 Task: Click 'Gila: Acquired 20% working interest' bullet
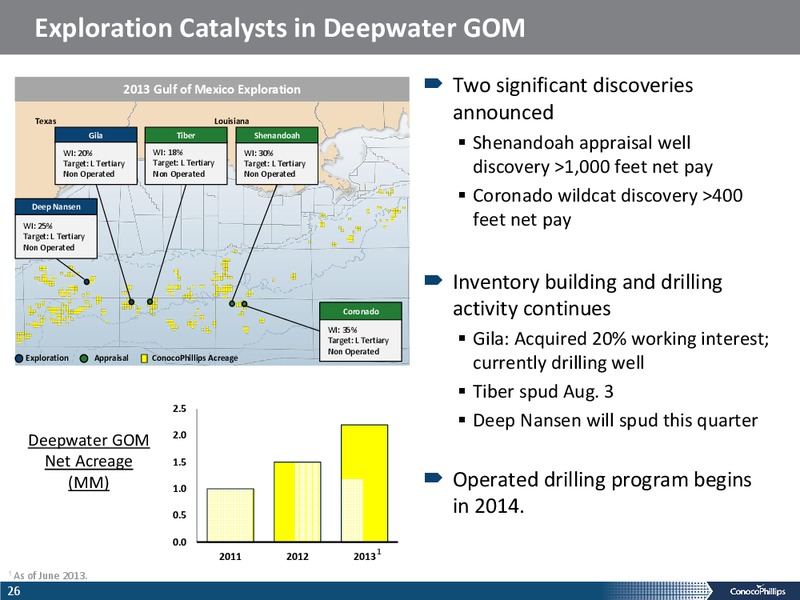coord(620,351)
